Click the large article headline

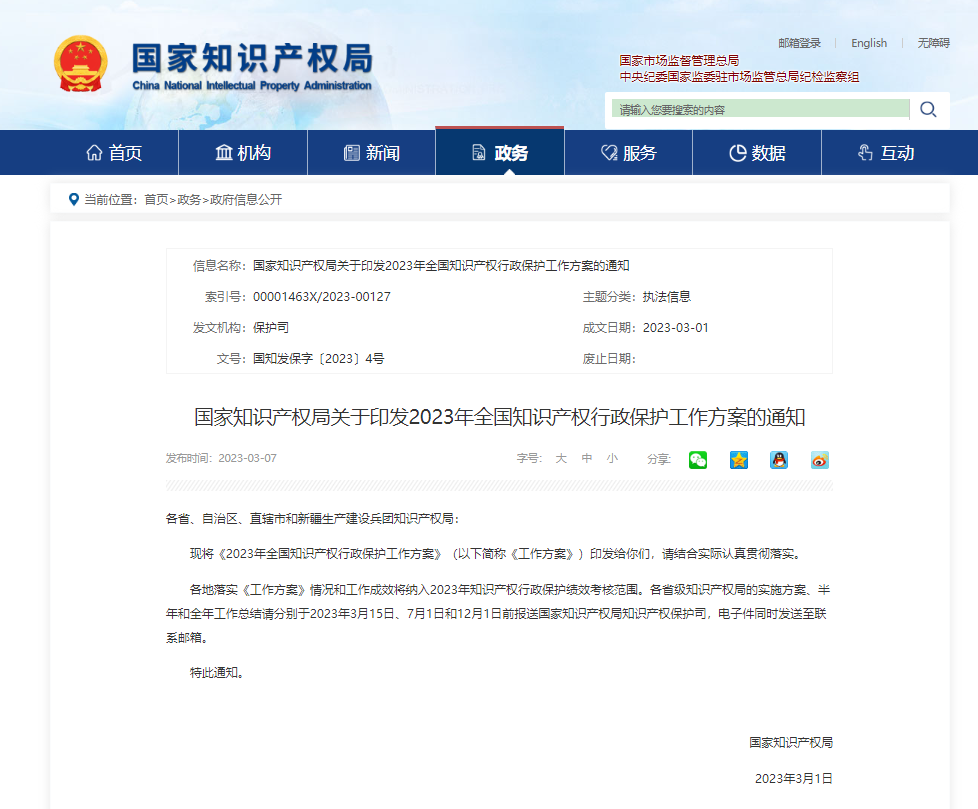pos(500,417)
